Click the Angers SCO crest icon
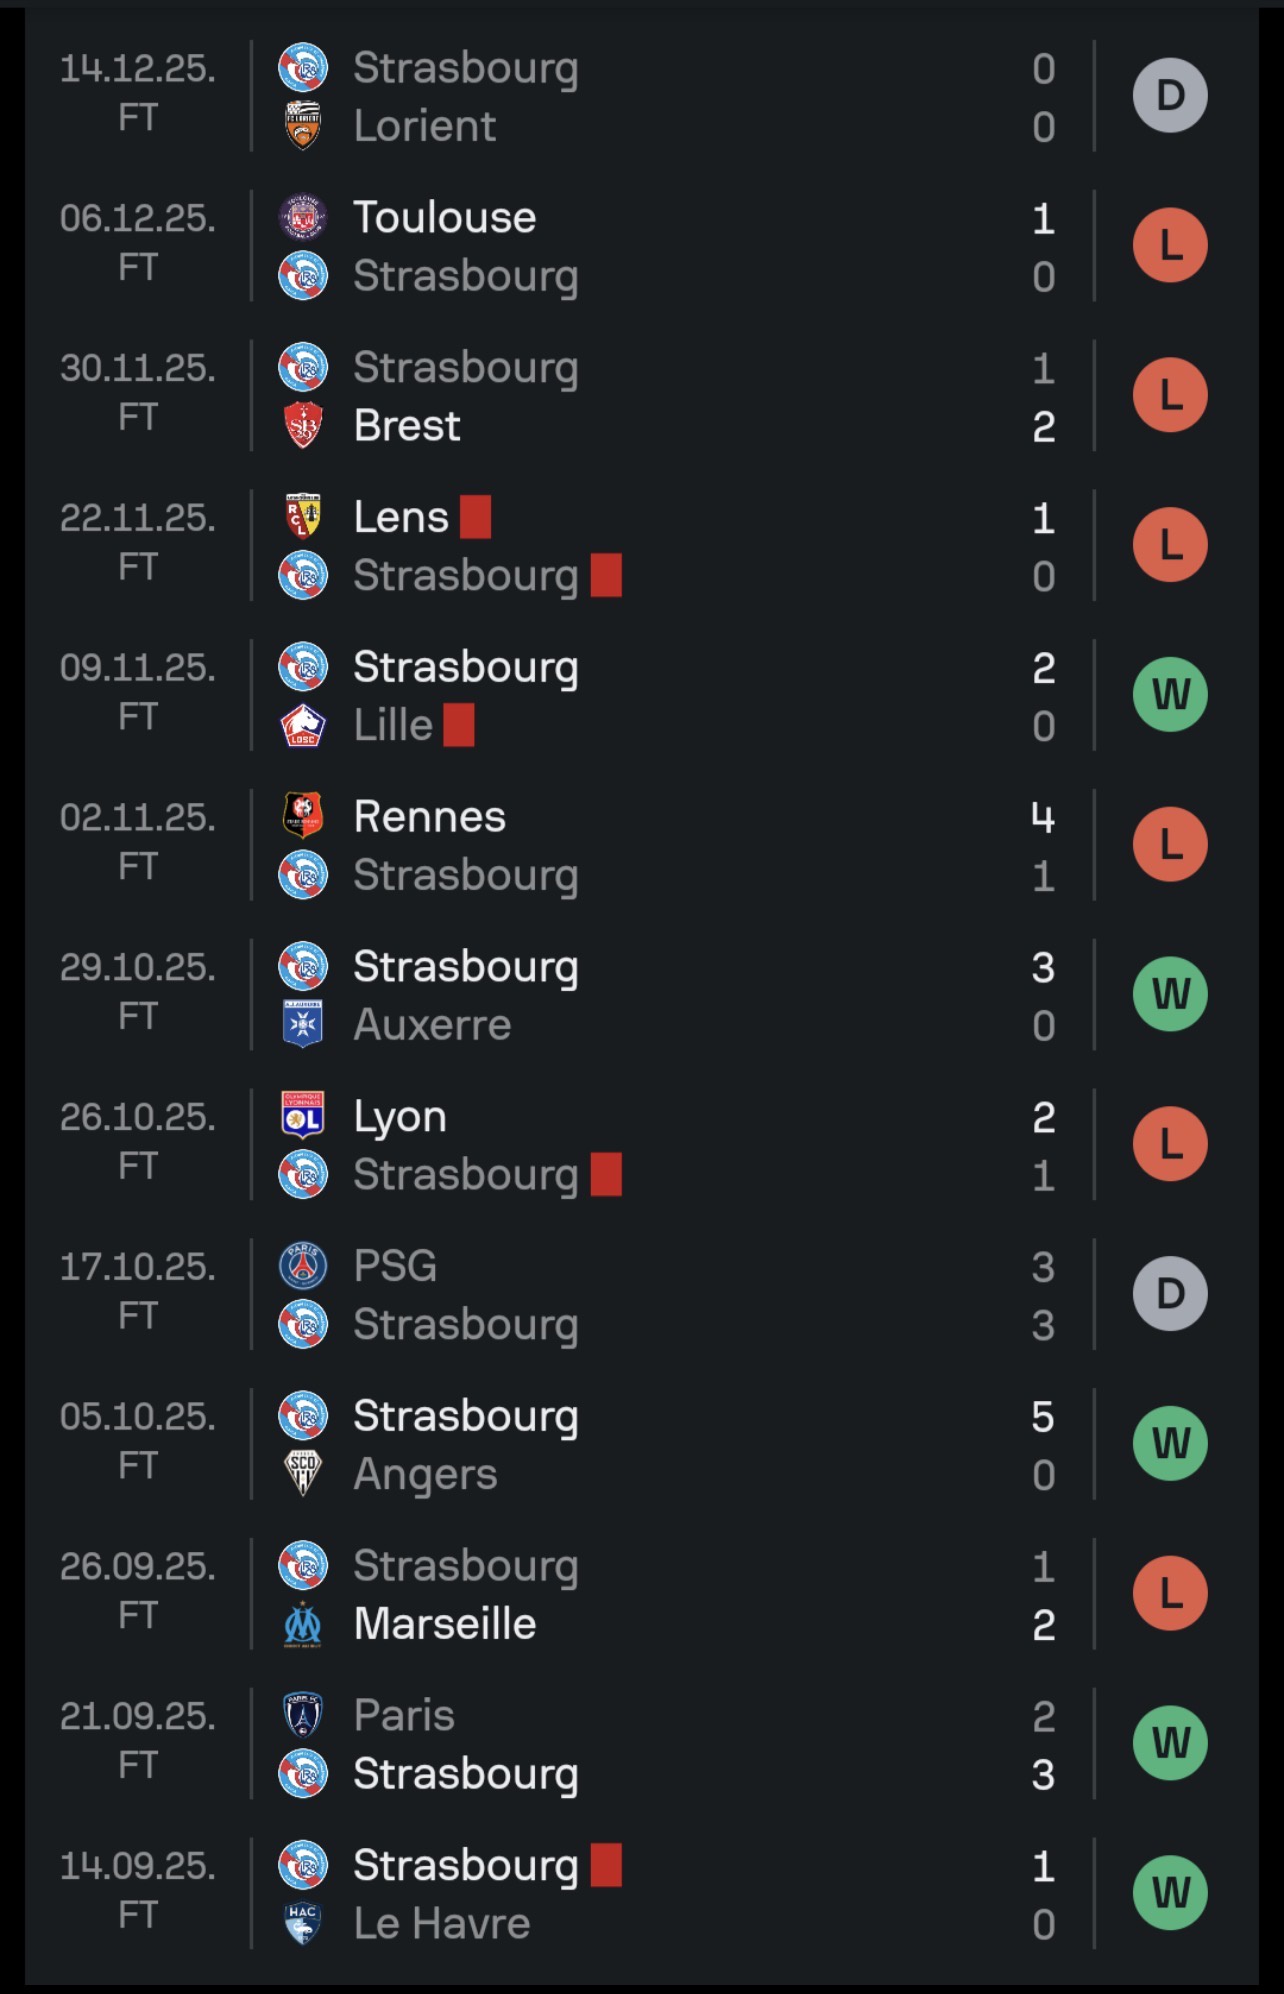The image size is (1284, 1994). point(303,1474)
